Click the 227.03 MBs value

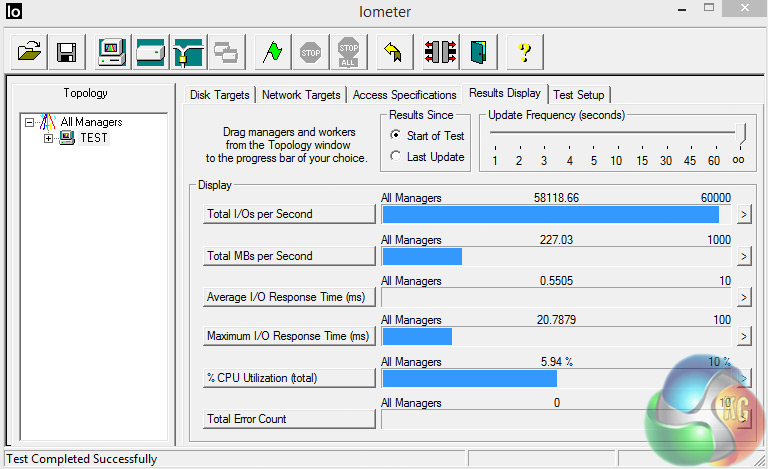click(x=556, y=240)
